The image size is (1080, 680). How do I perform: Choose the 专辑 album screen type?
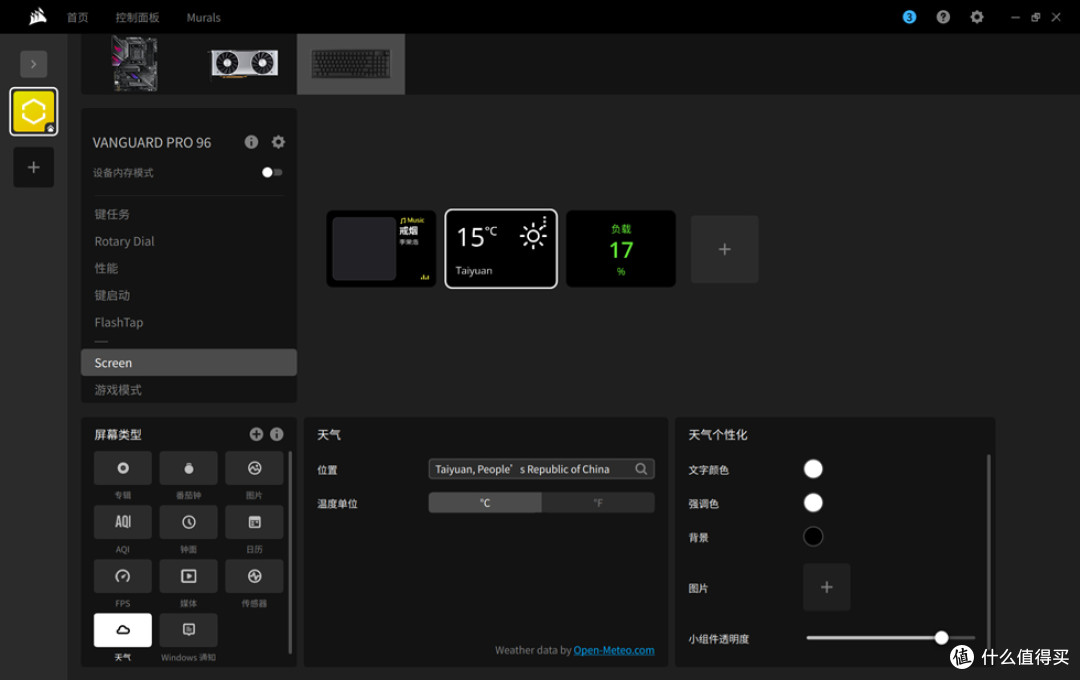[x=123, y=468]
